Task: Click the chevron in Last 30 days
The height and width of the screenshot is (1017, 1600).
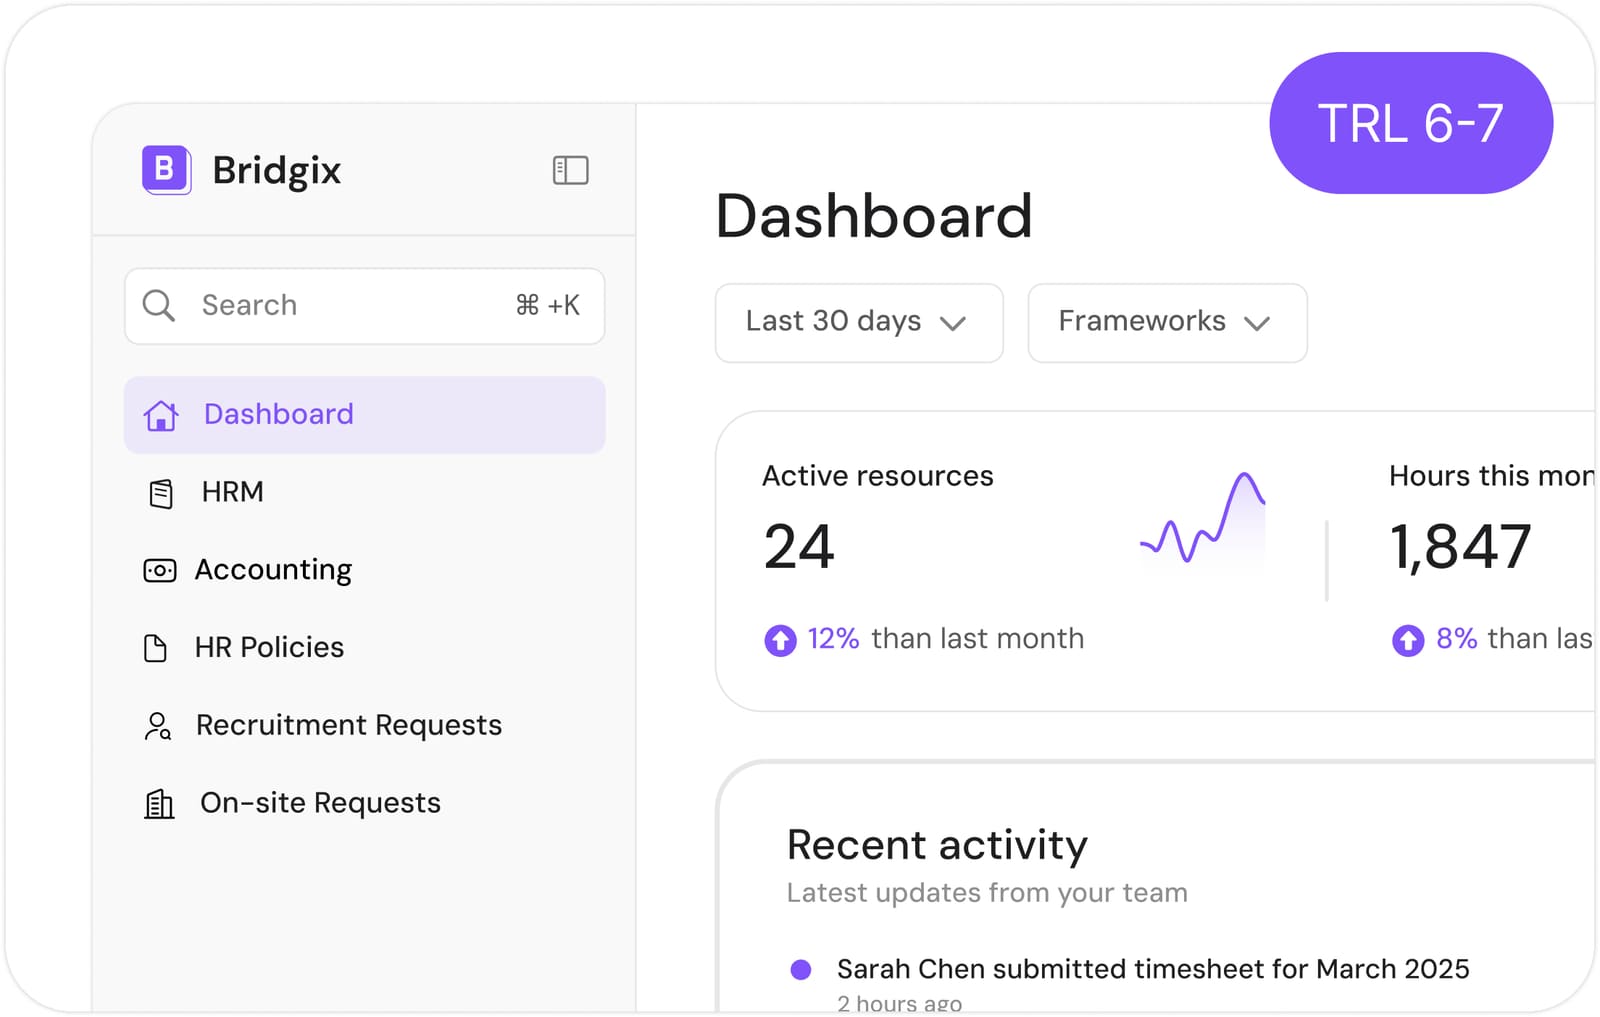Action: click(953, 323)
